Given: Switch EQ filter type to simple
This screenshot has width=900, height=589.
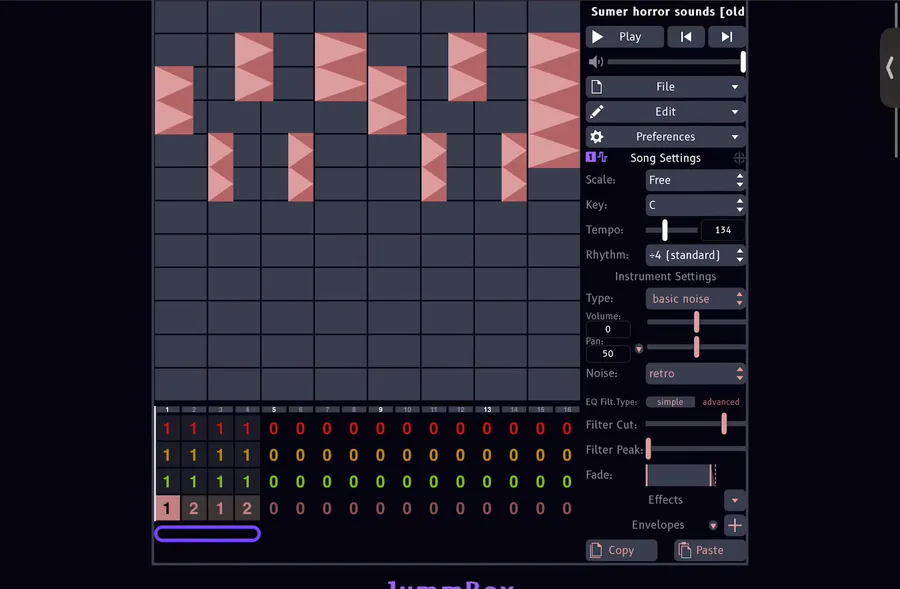Looking at the screenshot, I should tap(670, 402).
